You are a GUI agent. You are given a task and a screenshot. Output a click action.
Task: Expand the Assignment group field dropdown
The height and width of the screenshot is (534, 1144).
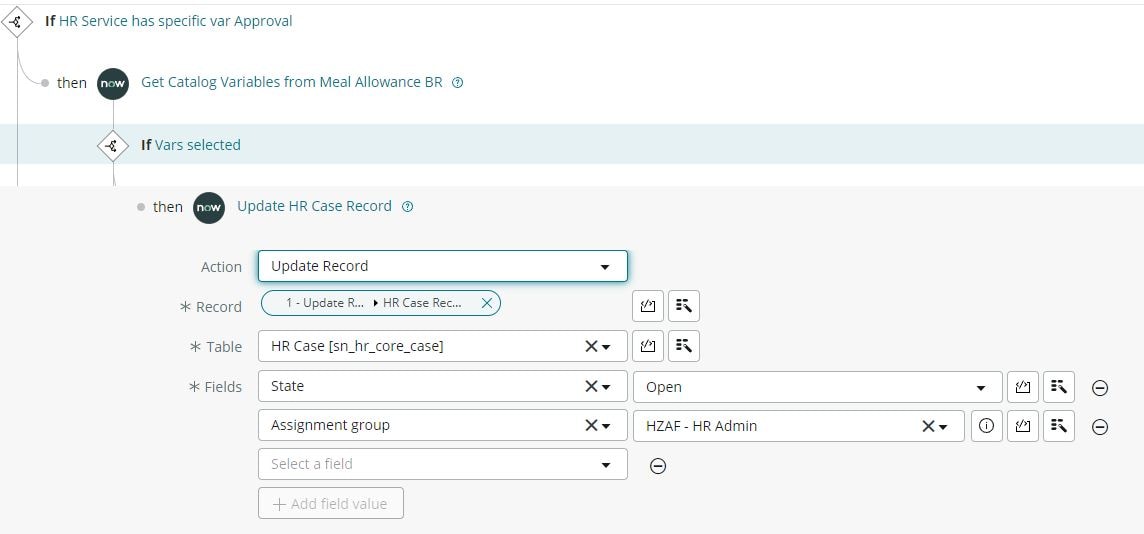(x=606, y=427)
